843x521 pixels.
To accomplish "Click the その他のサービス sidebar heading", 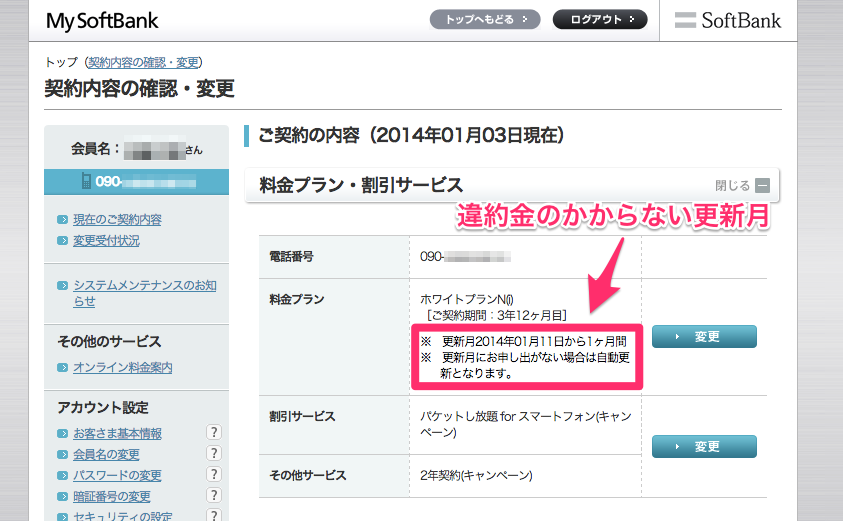I will 109,341.
